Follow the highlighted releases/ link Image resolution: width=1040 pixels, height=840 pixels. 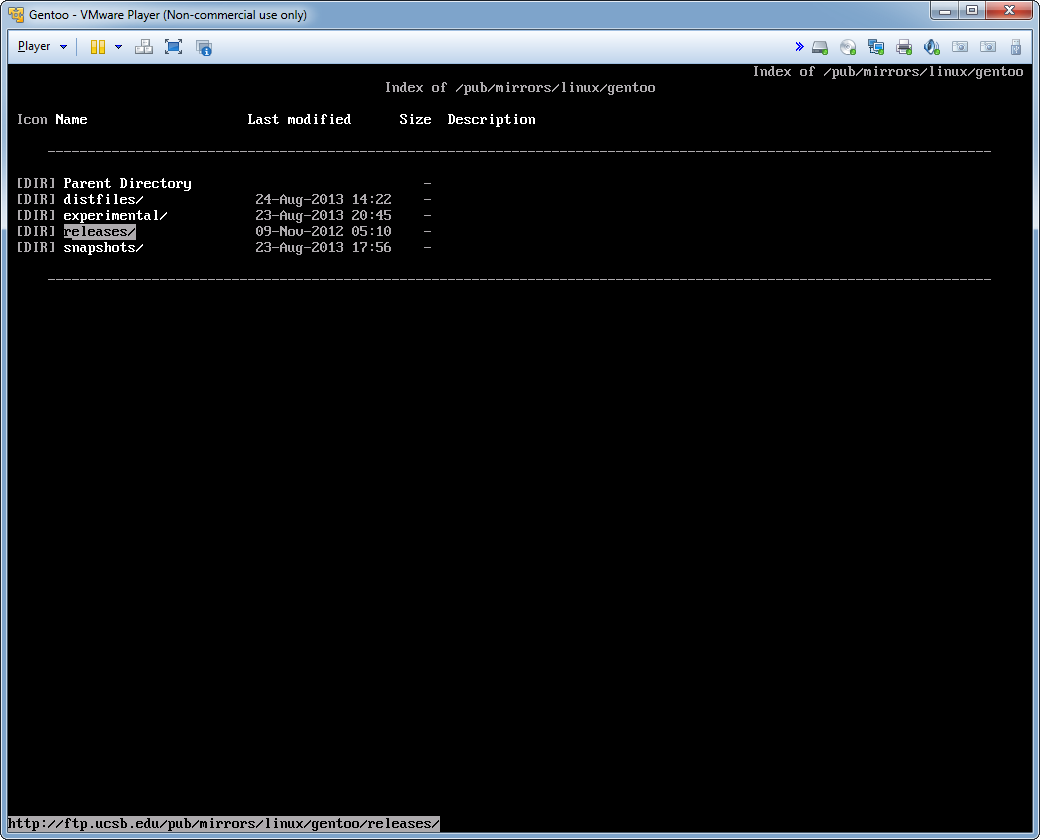tap(99, 231)
